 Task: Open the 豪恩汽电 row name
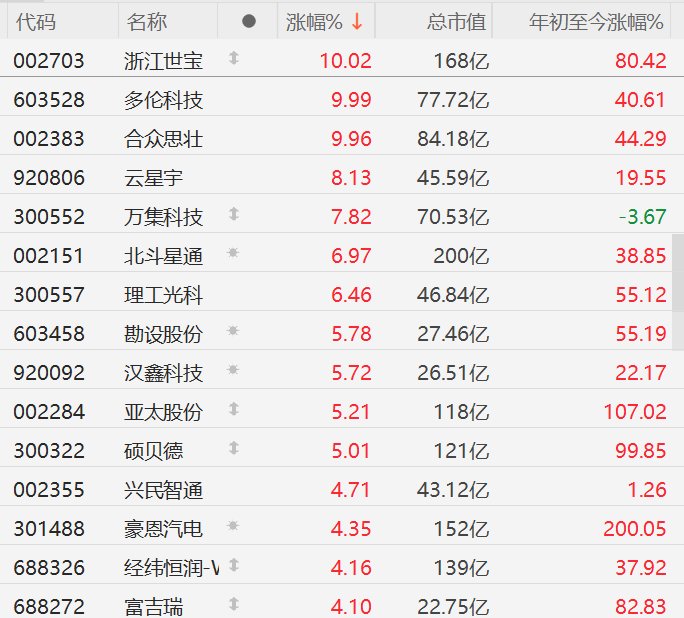[163, 529]
